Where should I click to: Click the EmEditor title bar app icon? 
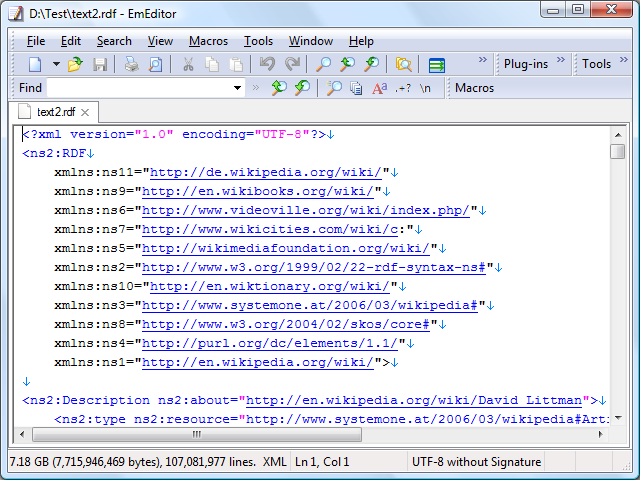(16, 13)
